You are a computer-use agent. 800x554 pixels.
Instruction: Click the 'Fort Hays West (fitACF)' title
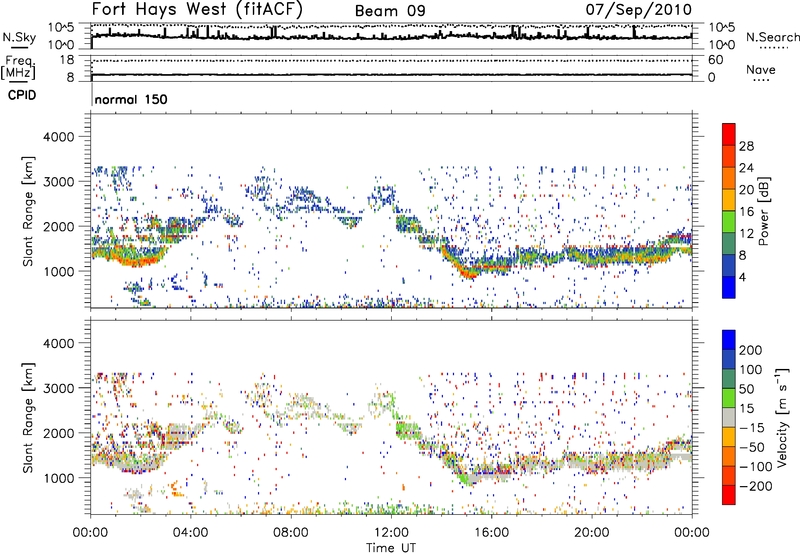point(197,9)
